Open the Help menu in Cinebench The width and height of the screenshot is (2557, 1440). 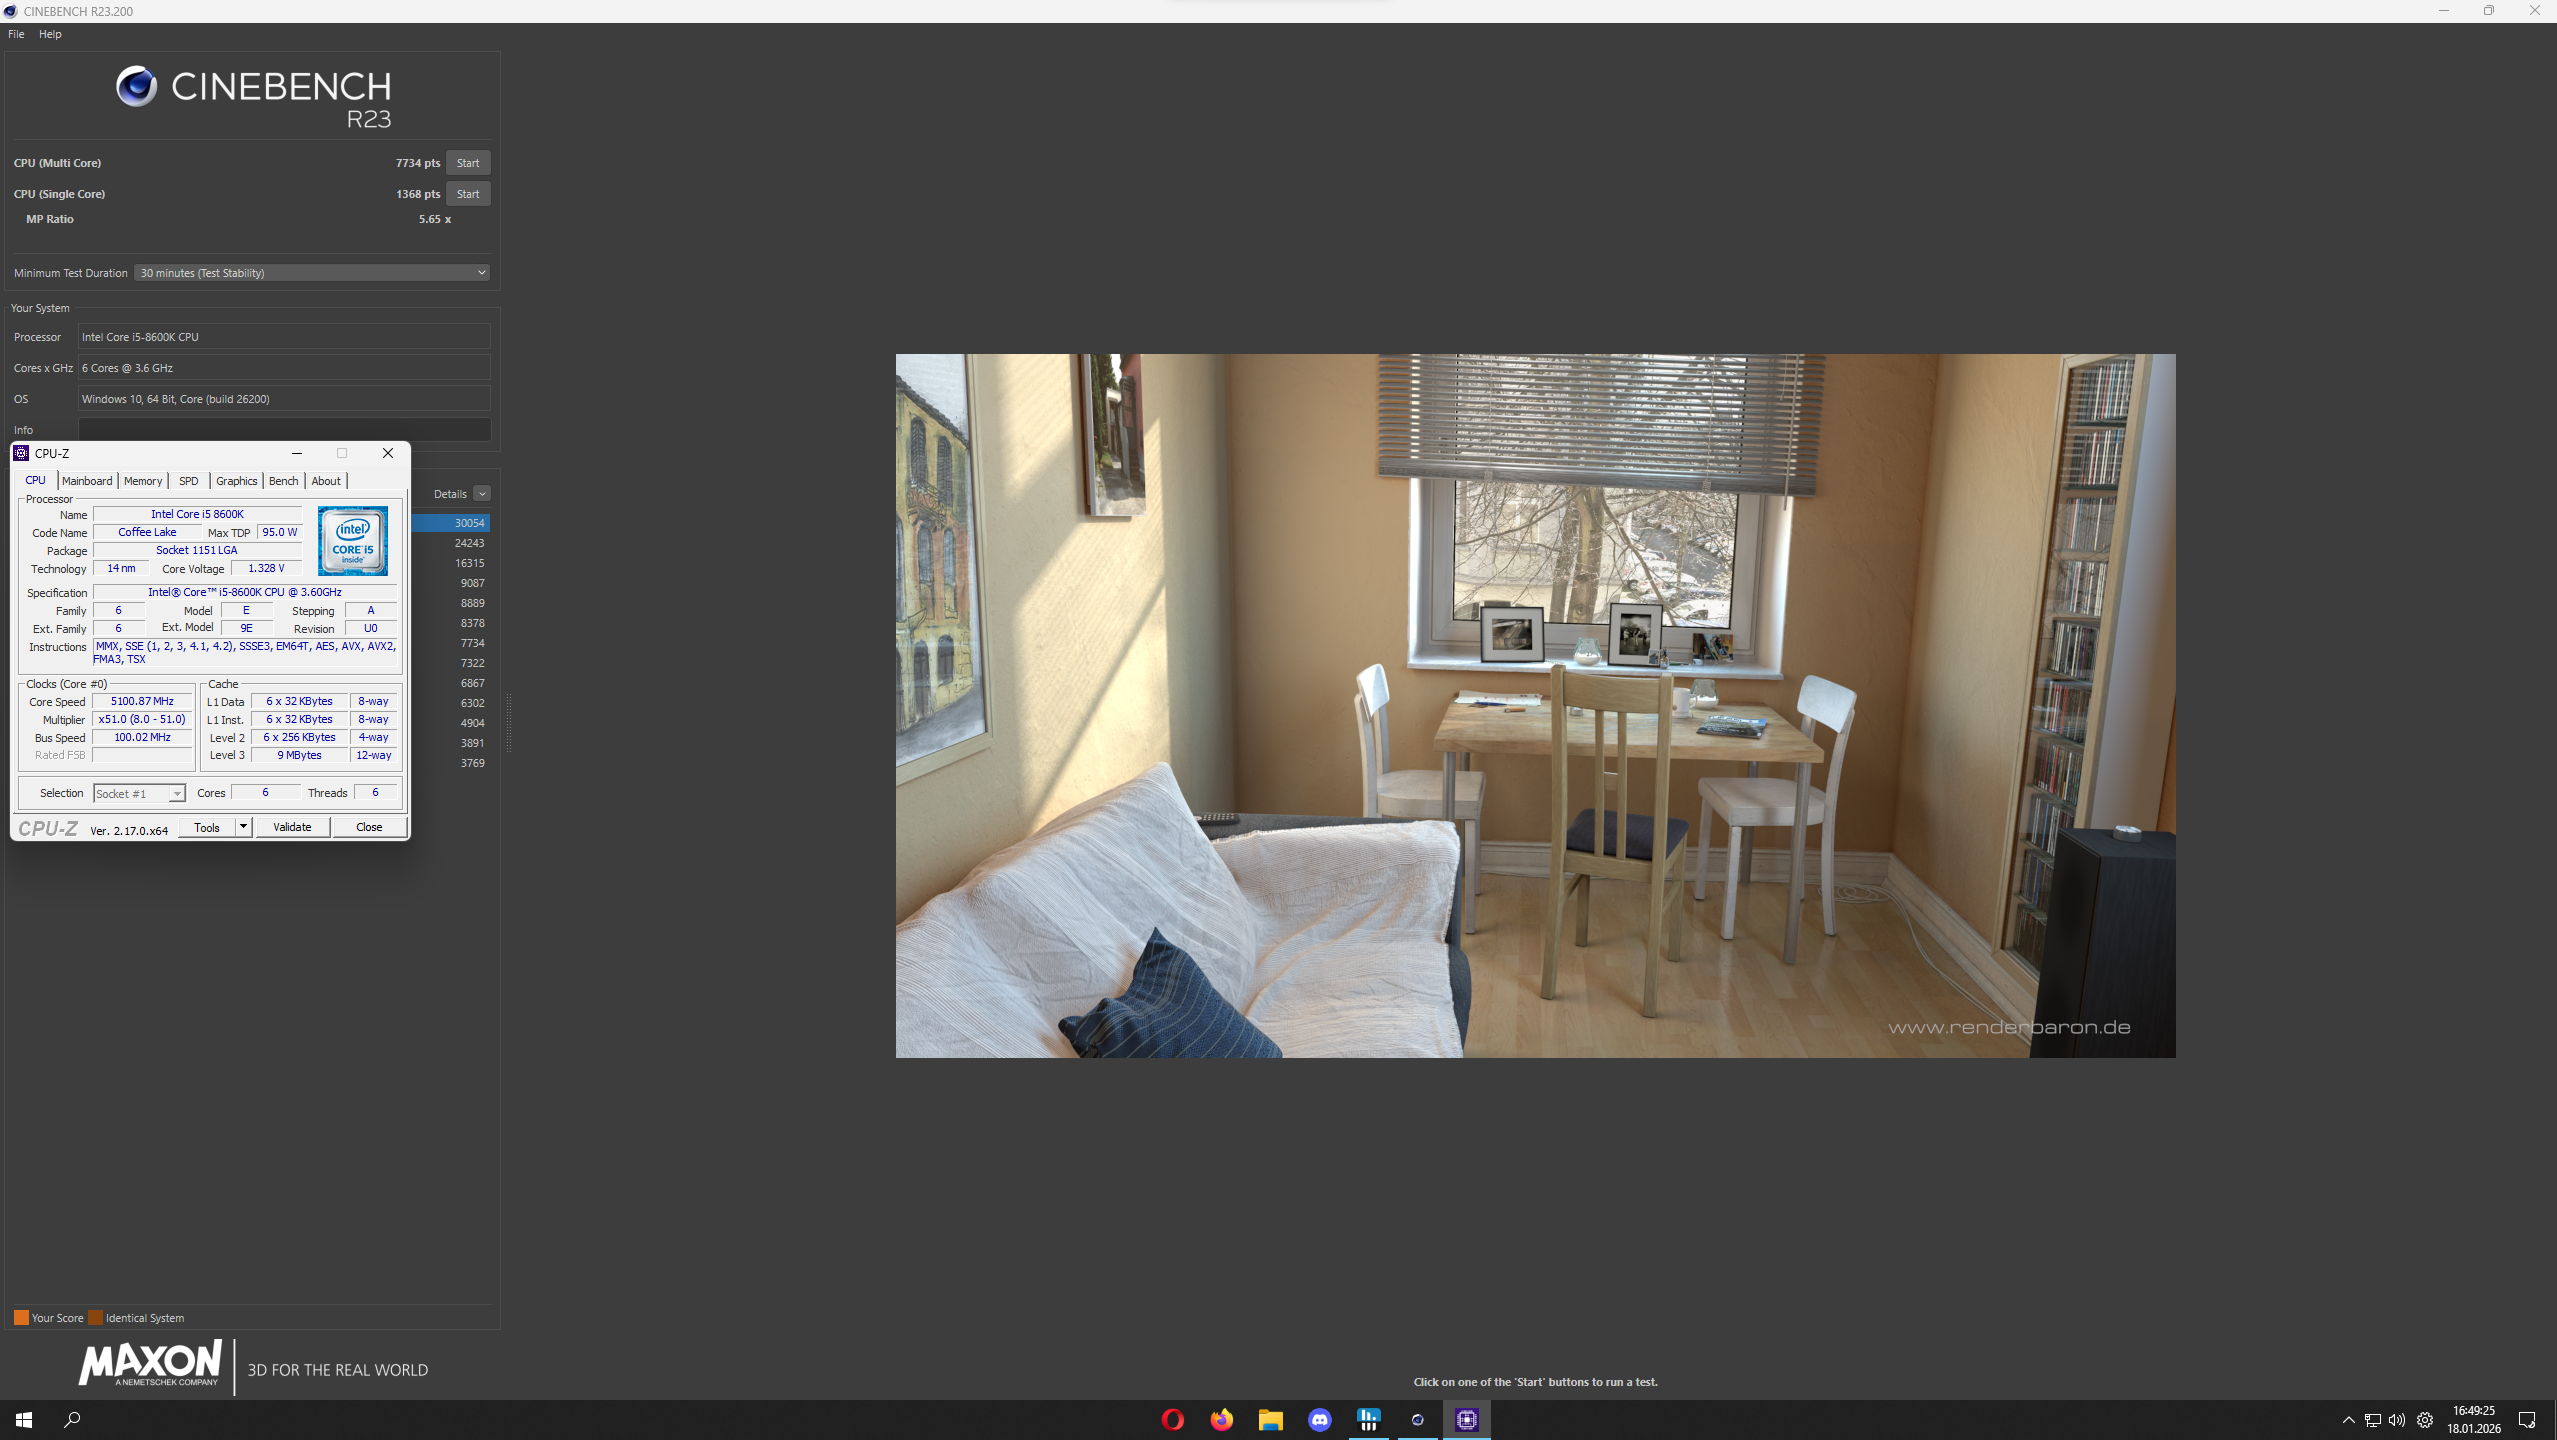(x=50, y=33)
